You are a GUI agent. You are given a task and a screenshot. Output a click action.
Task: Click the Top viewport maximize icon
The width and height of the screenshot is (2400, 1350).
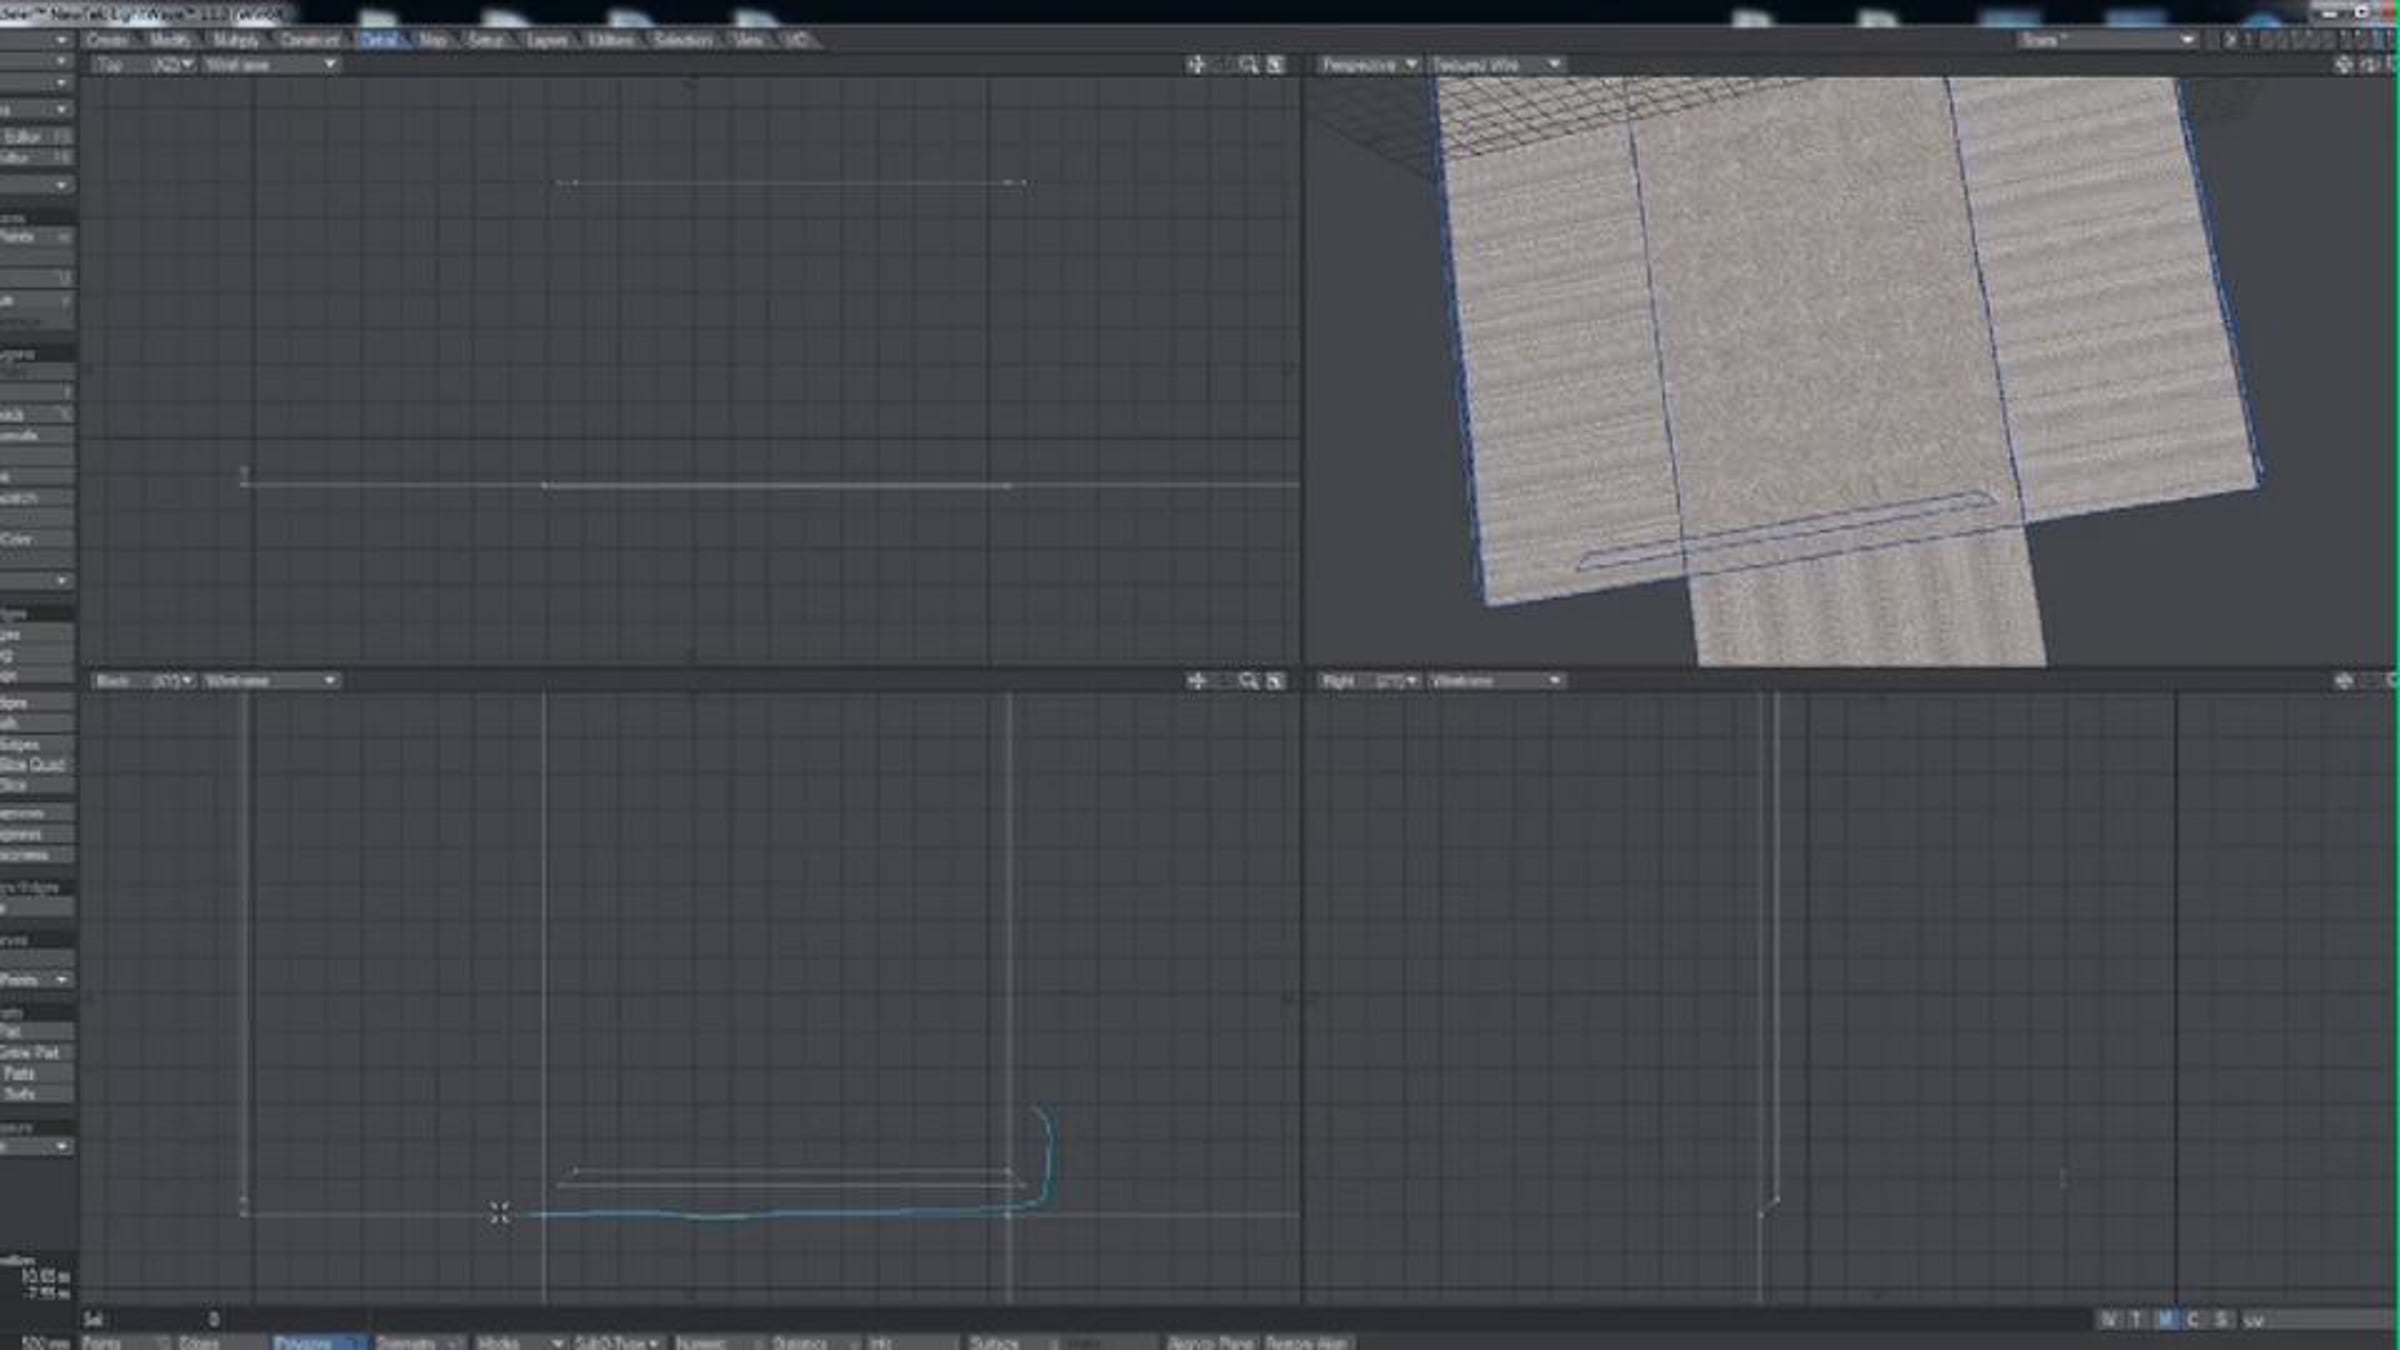click(1276, 65)
